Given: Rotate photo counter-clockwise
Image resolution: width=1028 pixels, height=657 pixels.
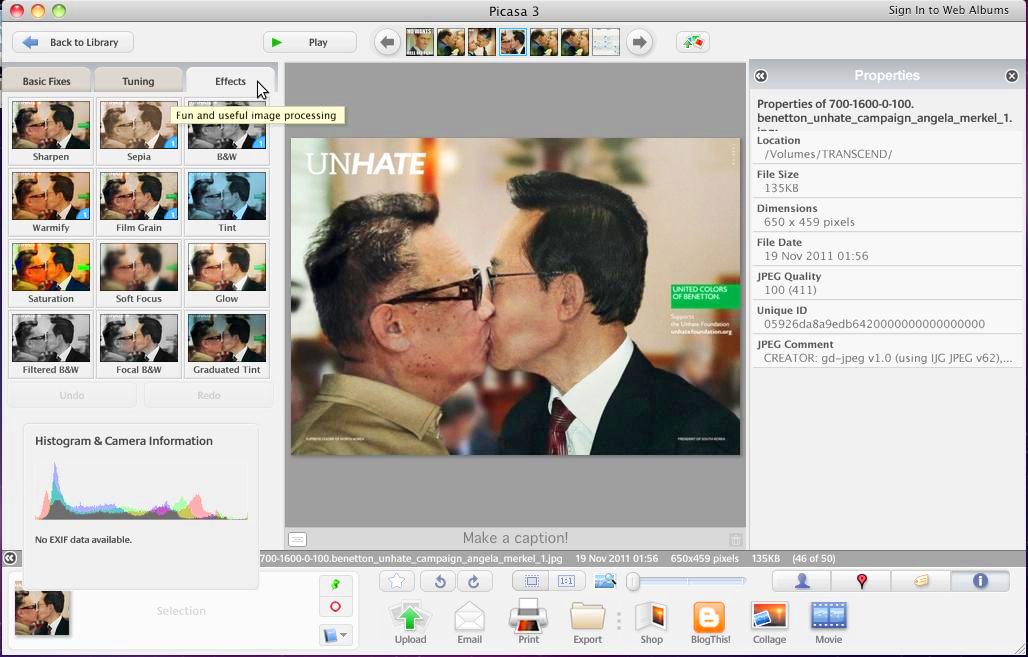Looking at the screenshot, I should (x=440, y=581).
